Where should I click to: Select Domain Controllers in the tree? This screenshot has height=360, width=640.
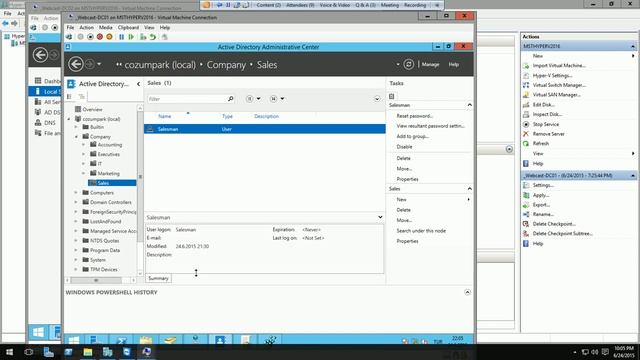tap(111, 202)
